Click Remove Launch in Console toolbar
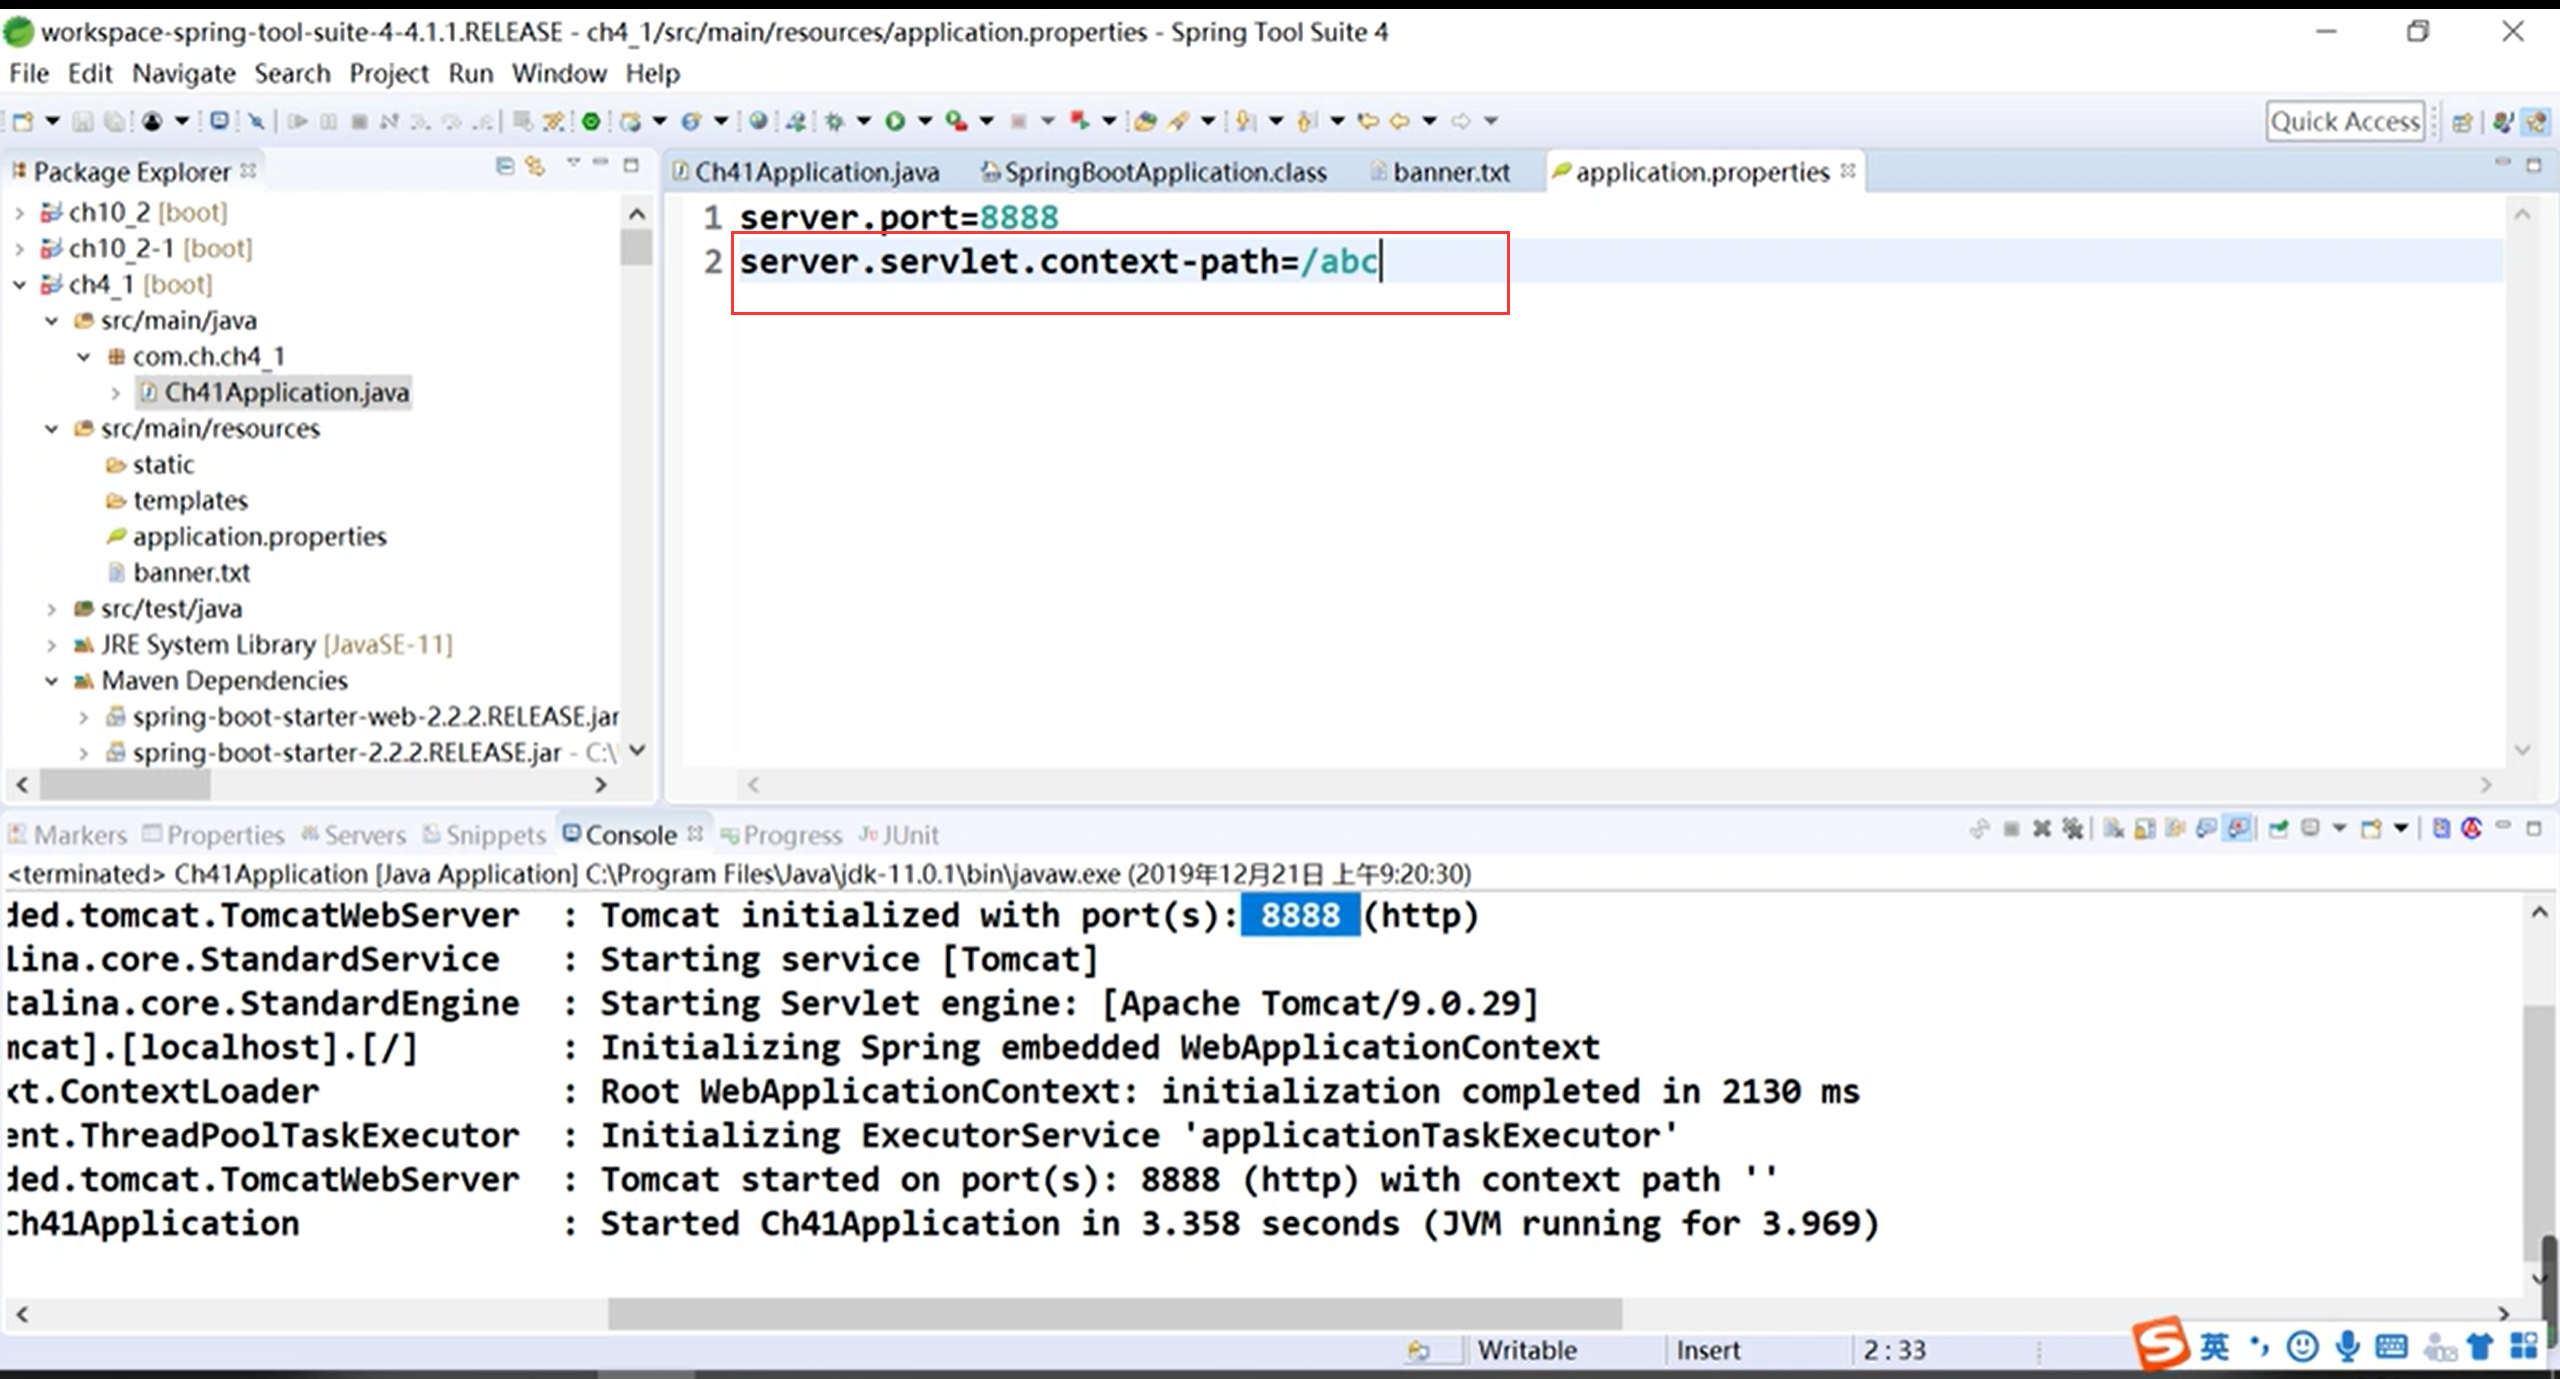Viewport: 2560px width, 1379px height. [2042, 829]
